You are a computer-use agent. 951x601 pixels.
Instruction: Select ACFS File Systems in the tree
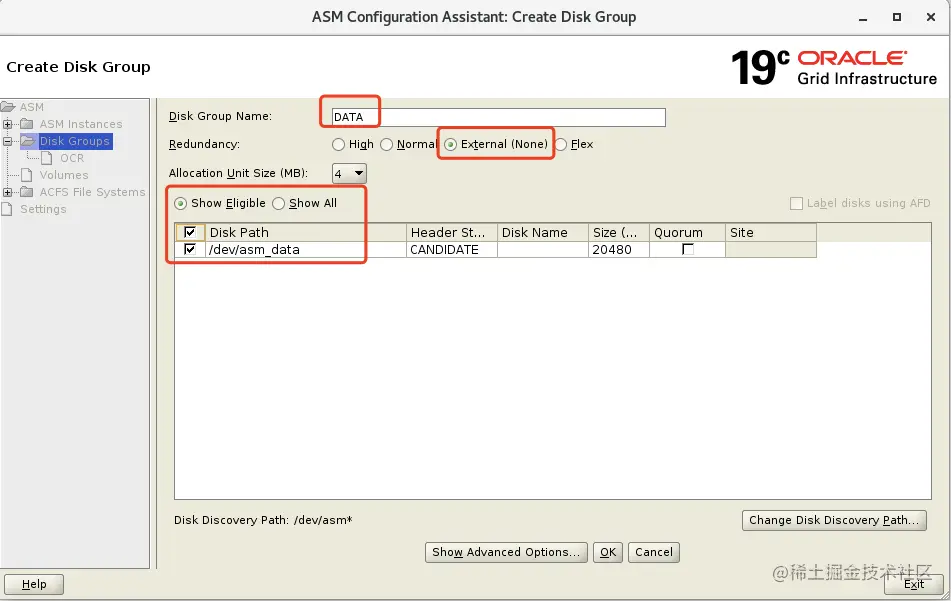coord(92,192)
